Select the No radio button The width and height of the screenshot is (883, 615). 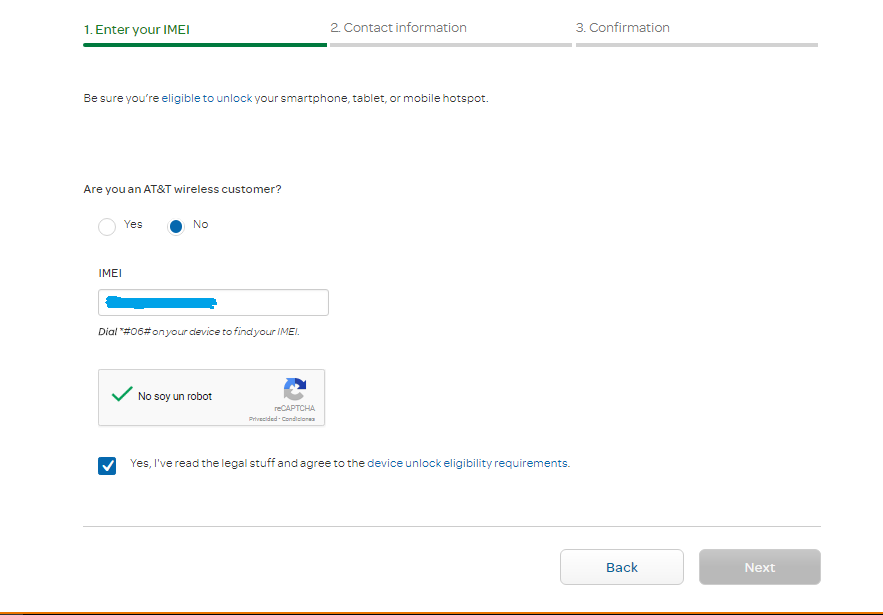[x=176, y=227]
